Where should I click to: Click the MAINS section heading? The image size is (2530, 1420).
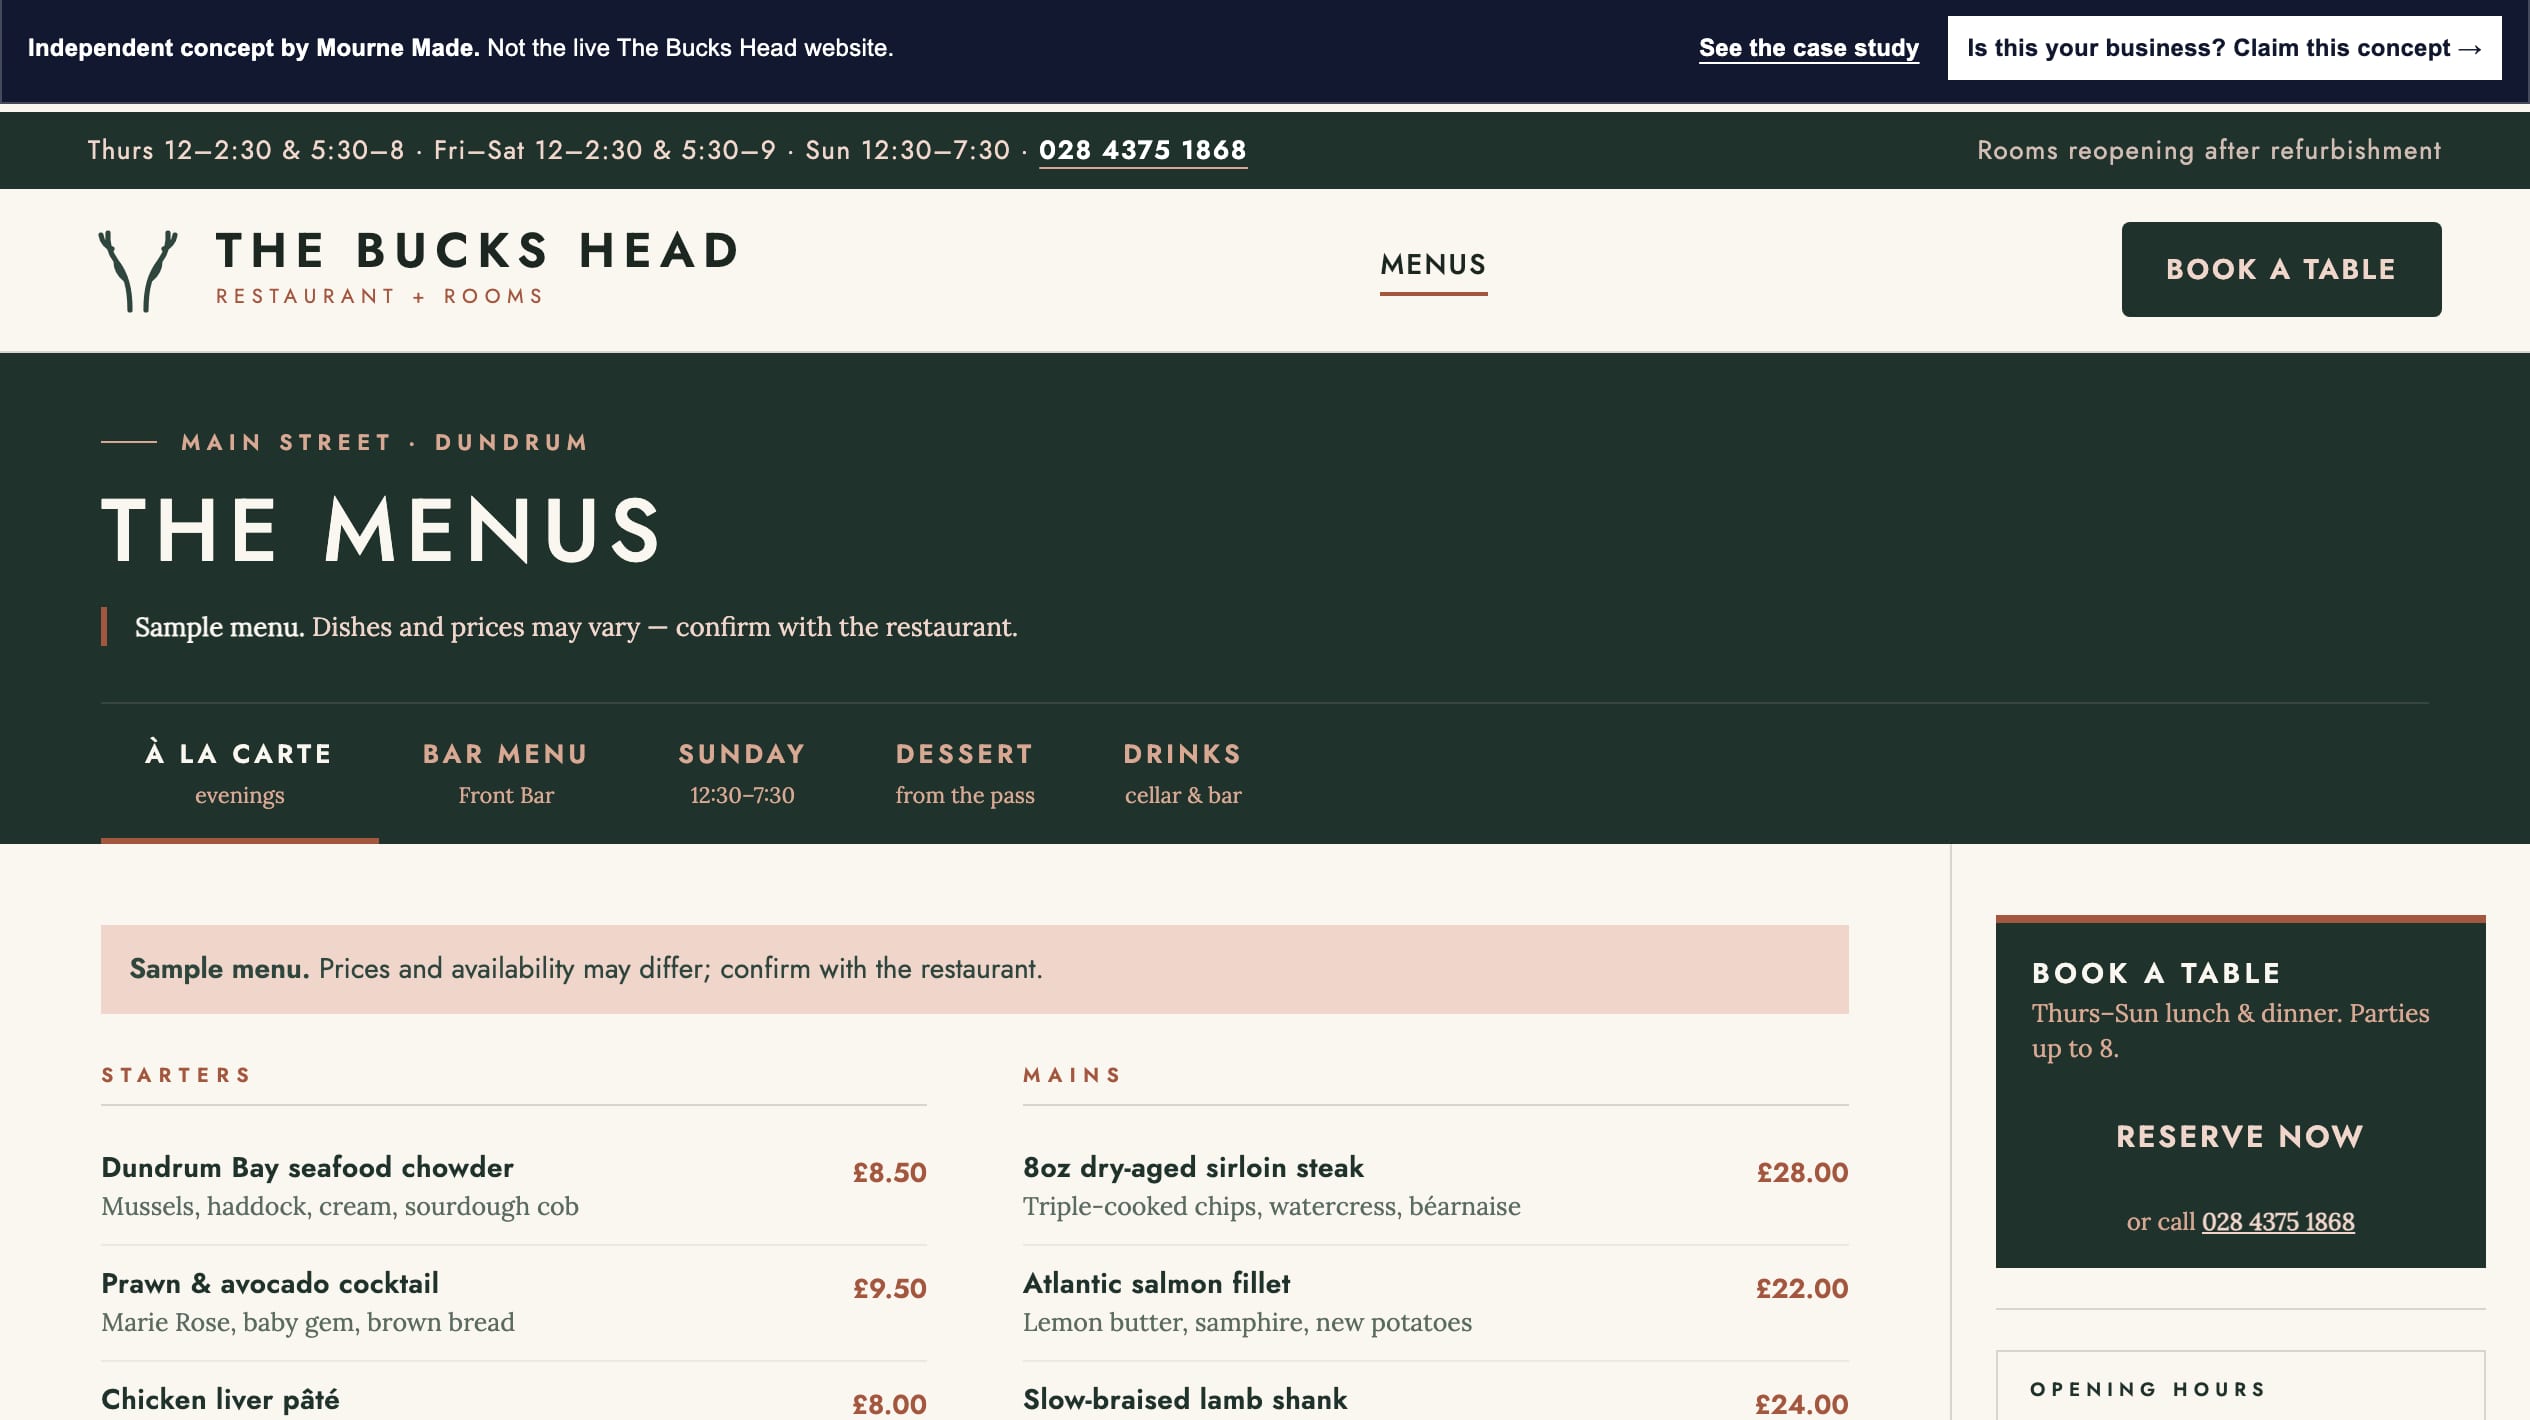coord(1072,1075)
